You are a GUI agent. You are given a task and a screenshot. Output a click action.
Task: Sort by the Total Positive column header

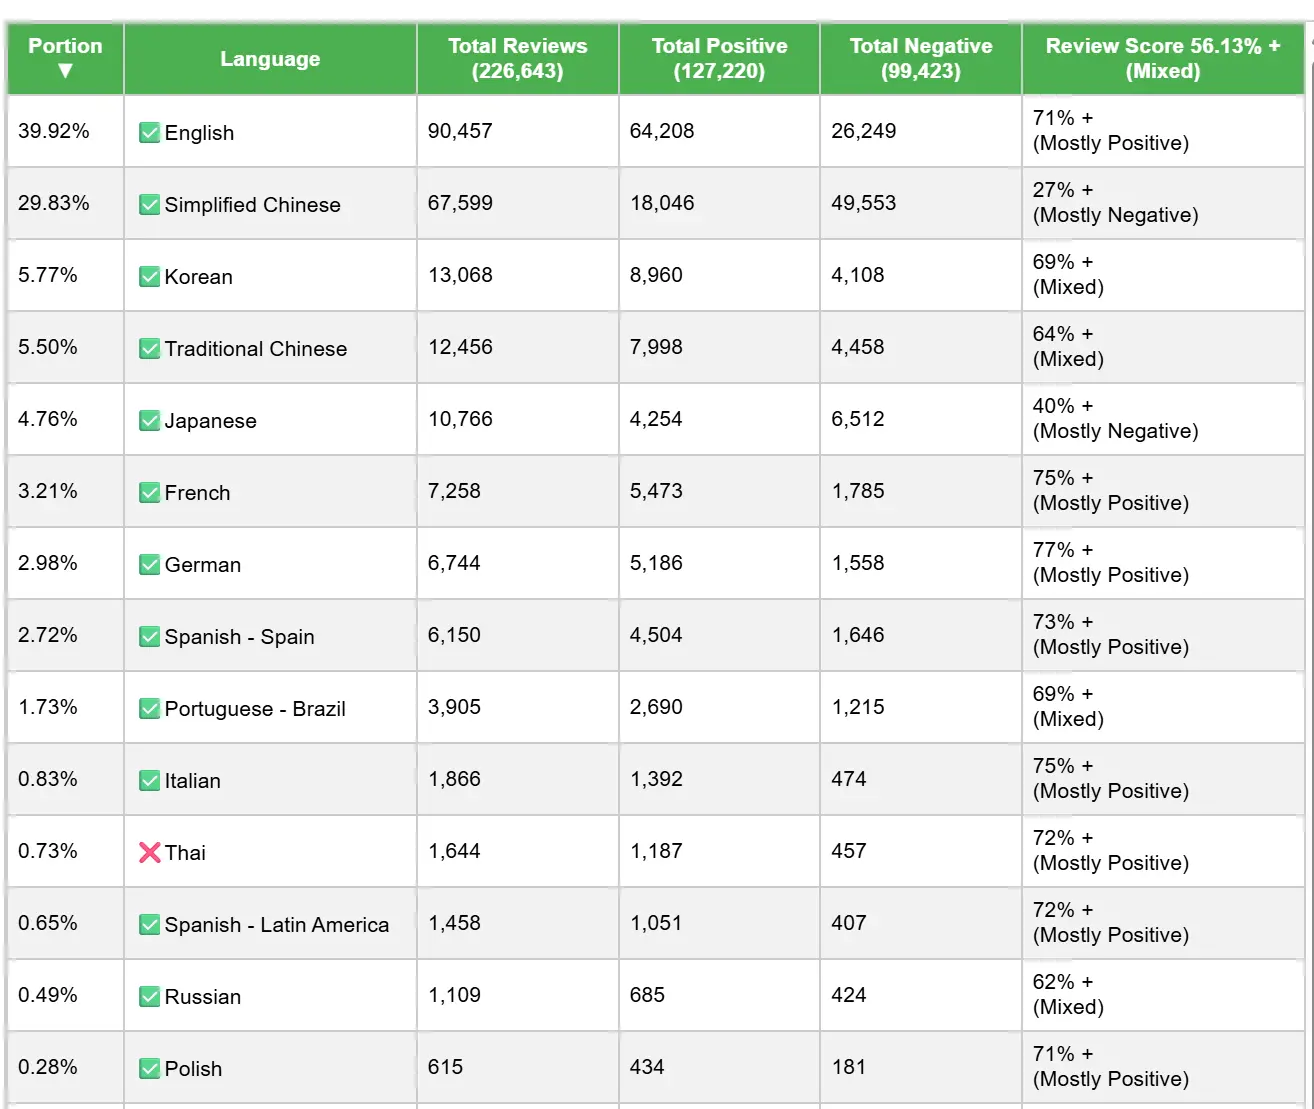(719, 58)
